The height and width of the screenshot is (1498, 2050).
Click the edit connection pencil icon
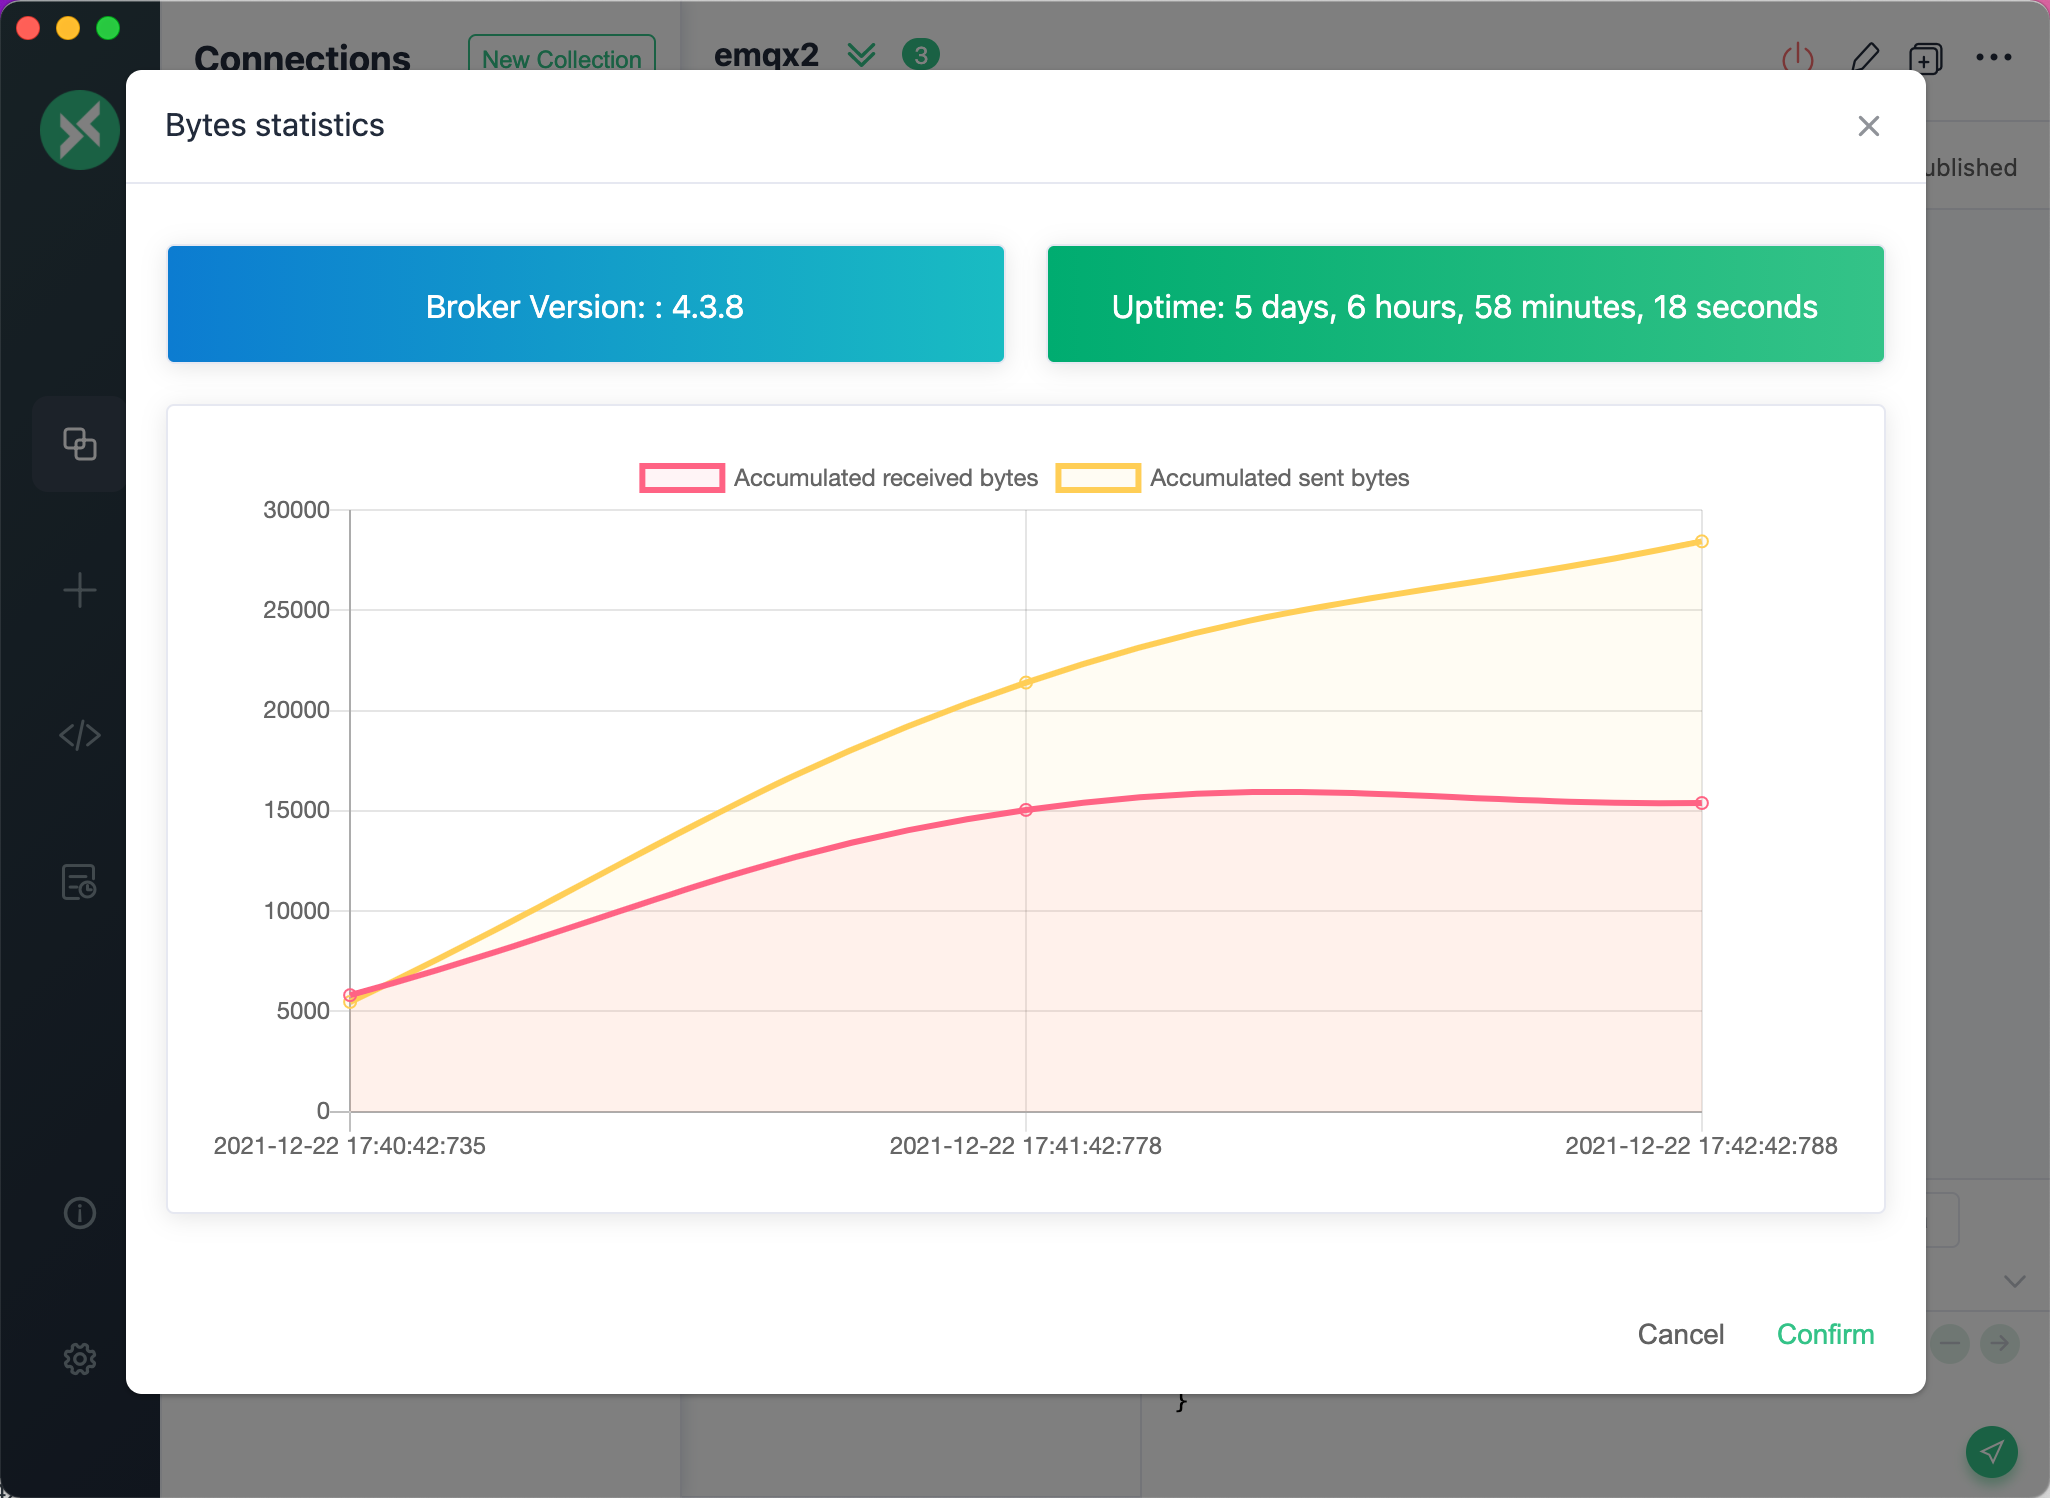point(1864,57)
